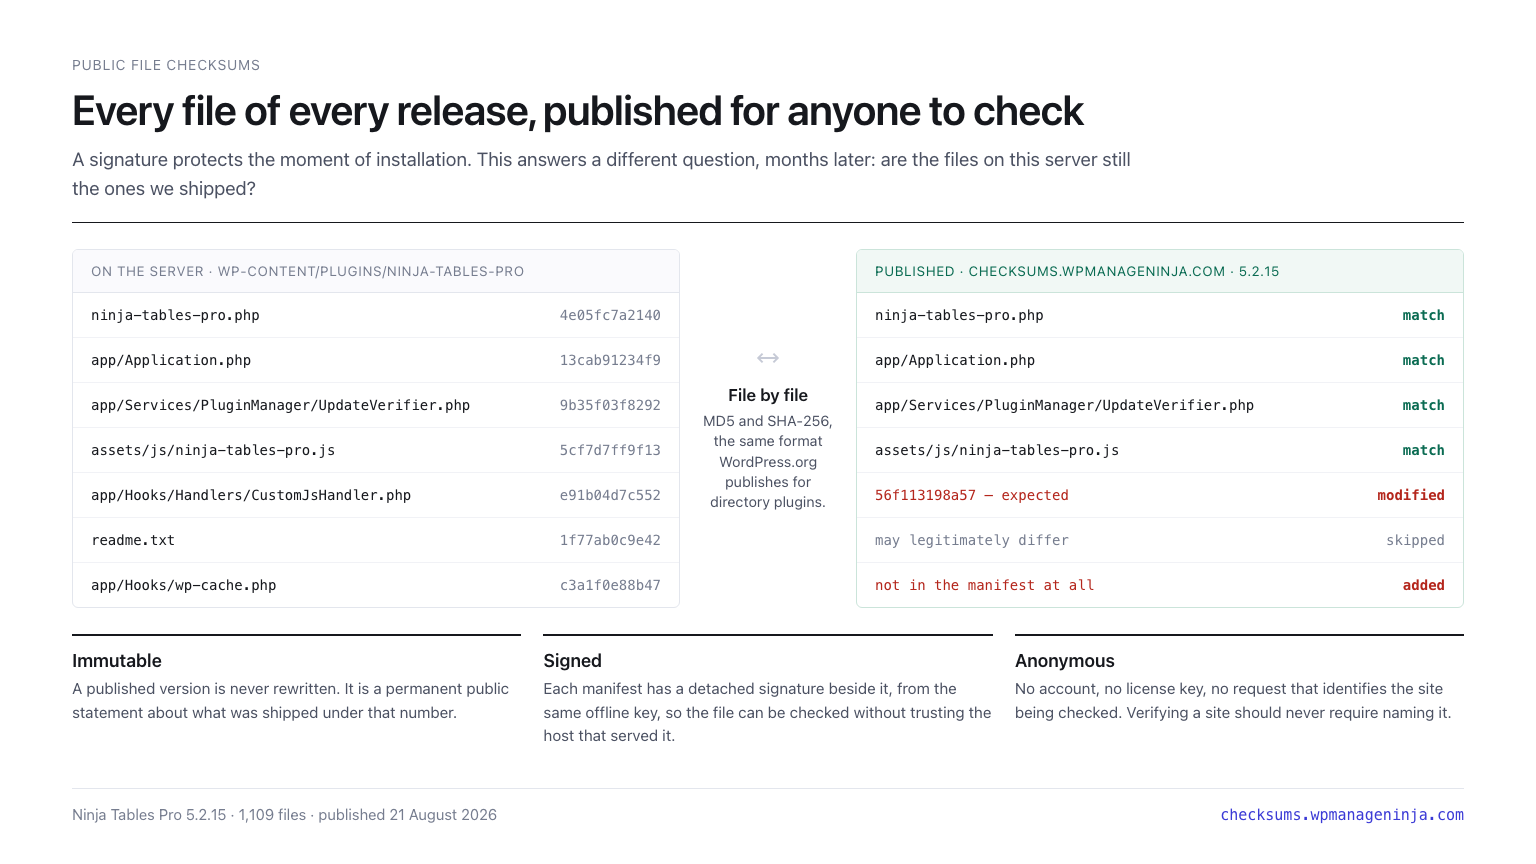Click ninja-tables-pro.php in the Published panel
Image resolution: width=1536 pixels, height=864 pixels.
pyautogui.click(x=959, y=315)
